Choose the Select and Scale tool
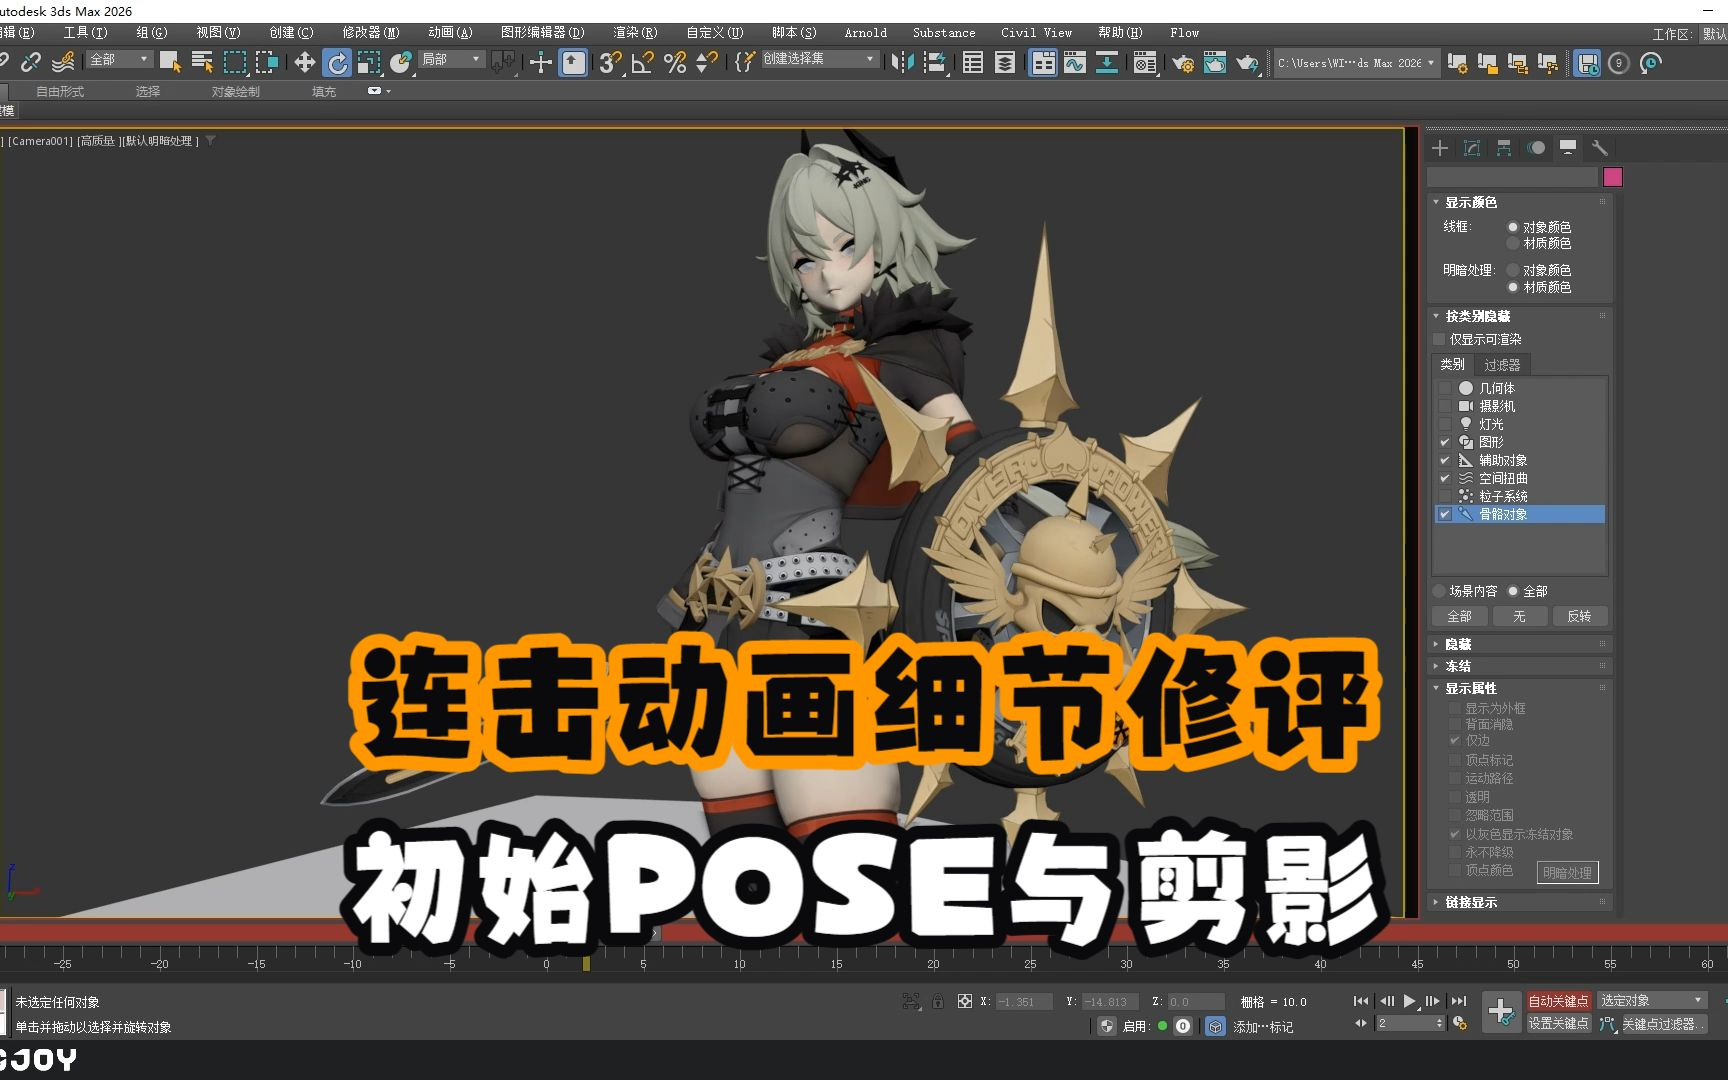Screen dimensions: 1728x1080 click(369, 63)
